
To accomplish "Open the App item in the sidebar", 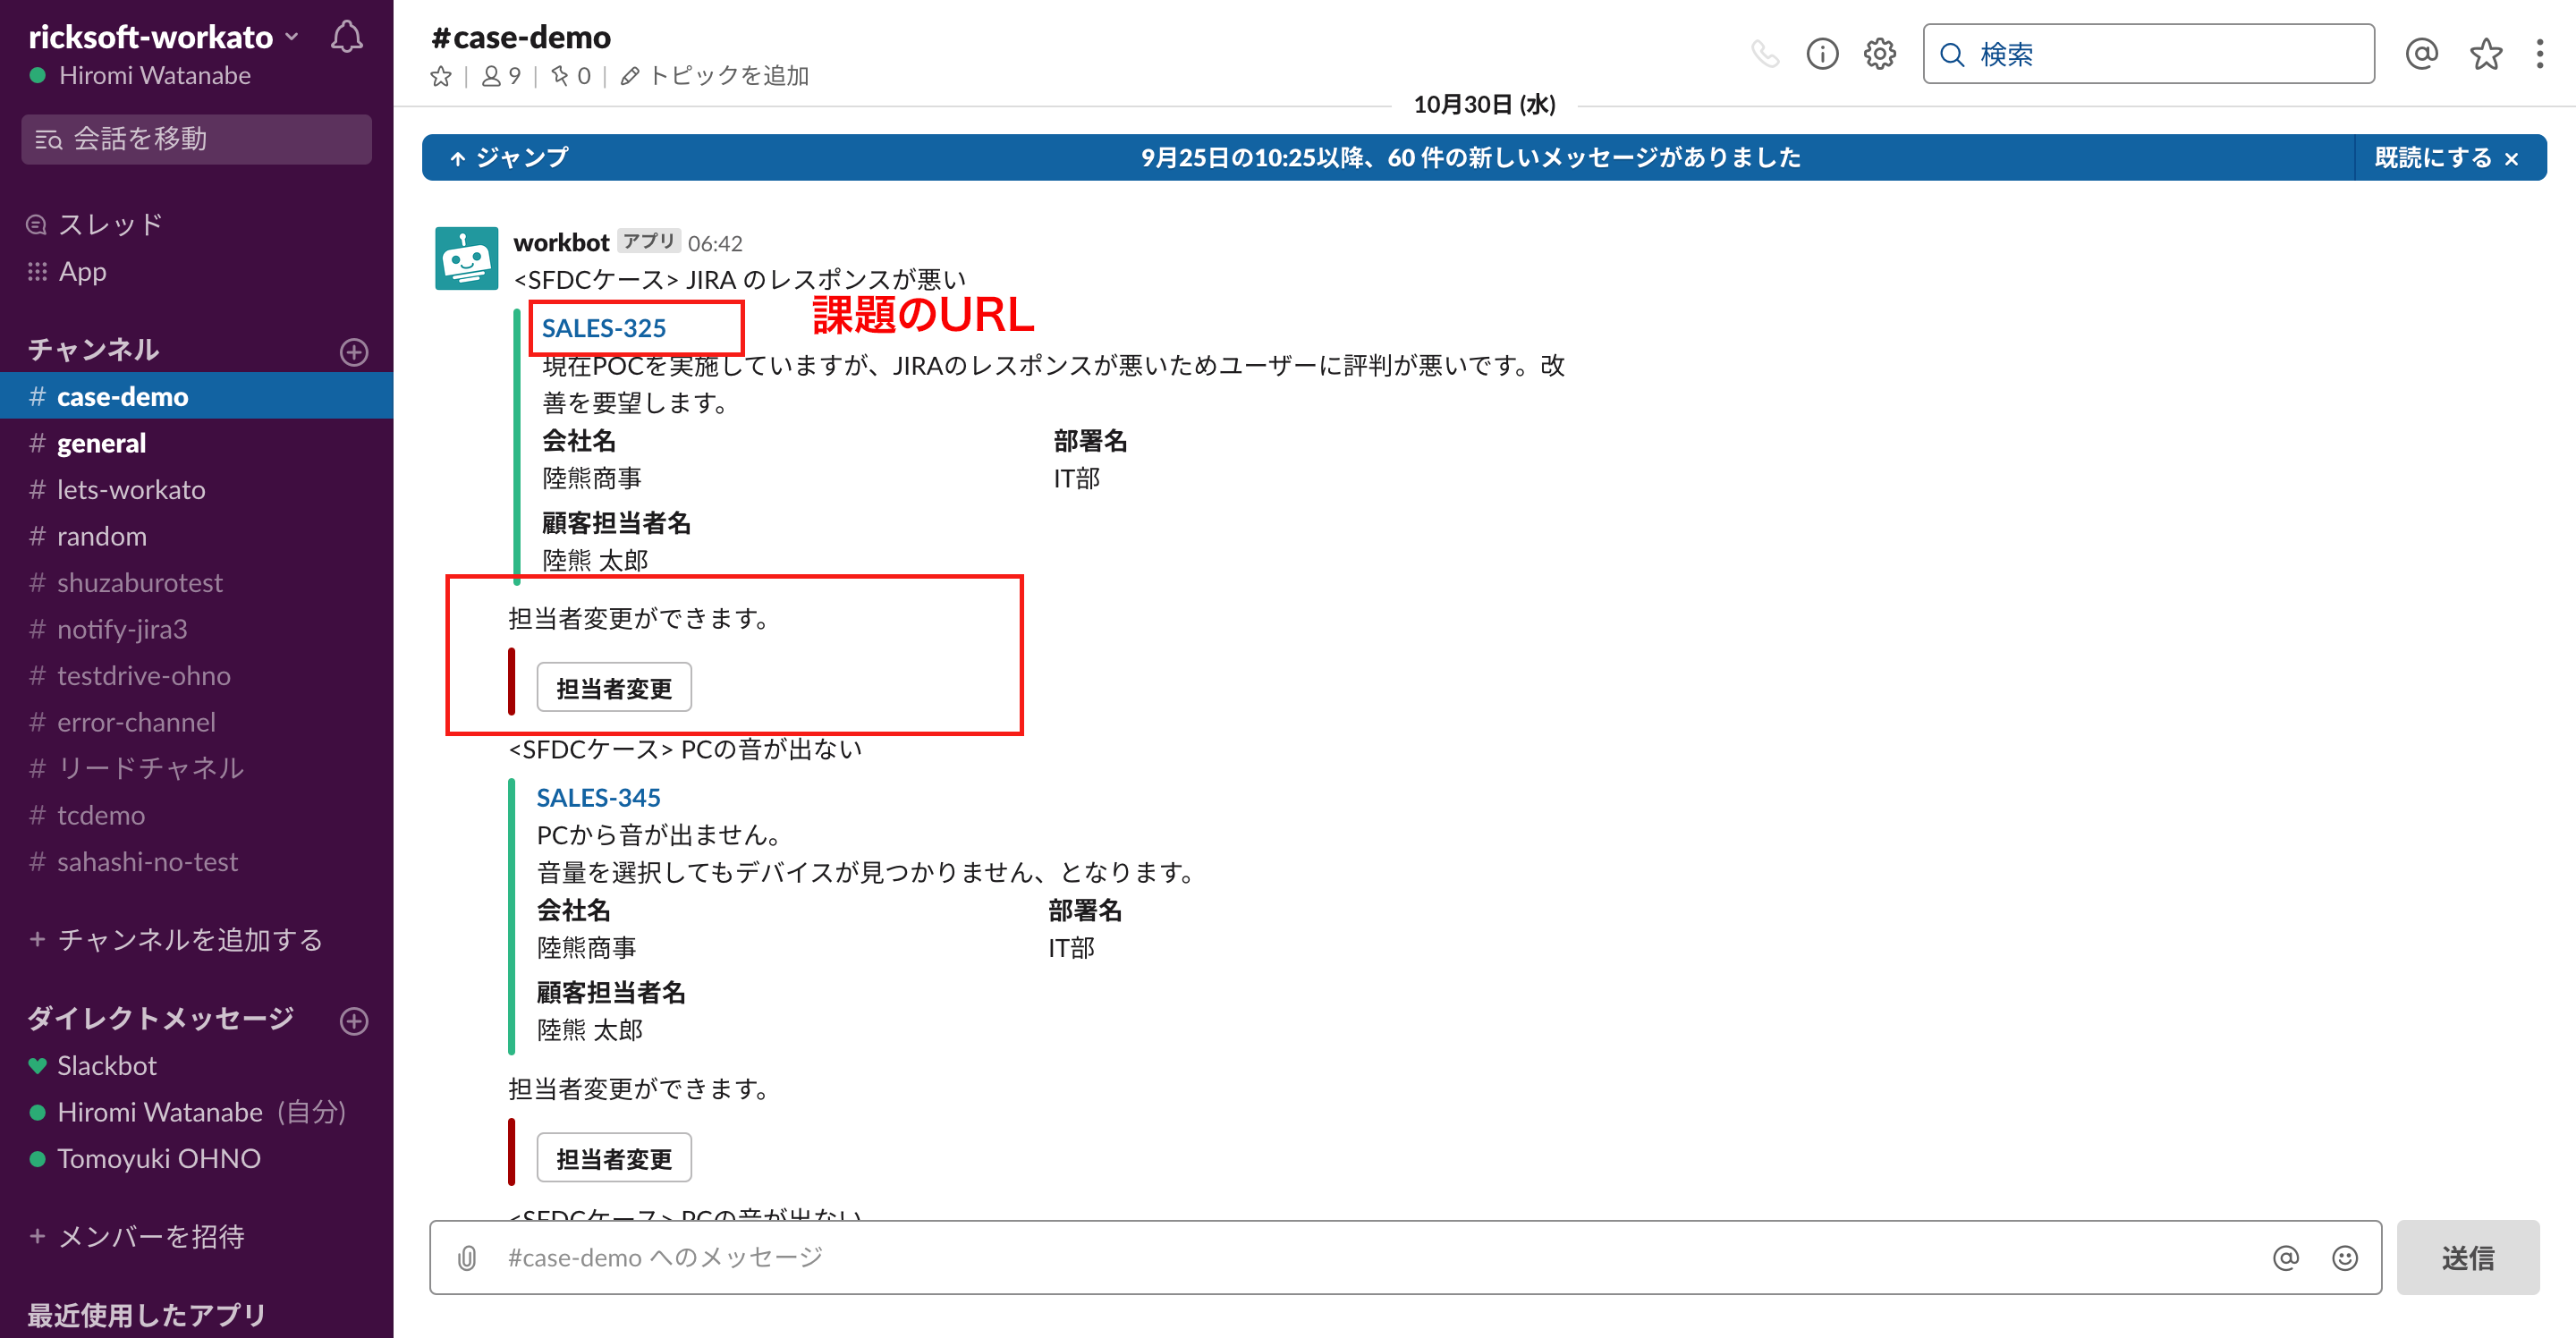I will tap(82, 271).
